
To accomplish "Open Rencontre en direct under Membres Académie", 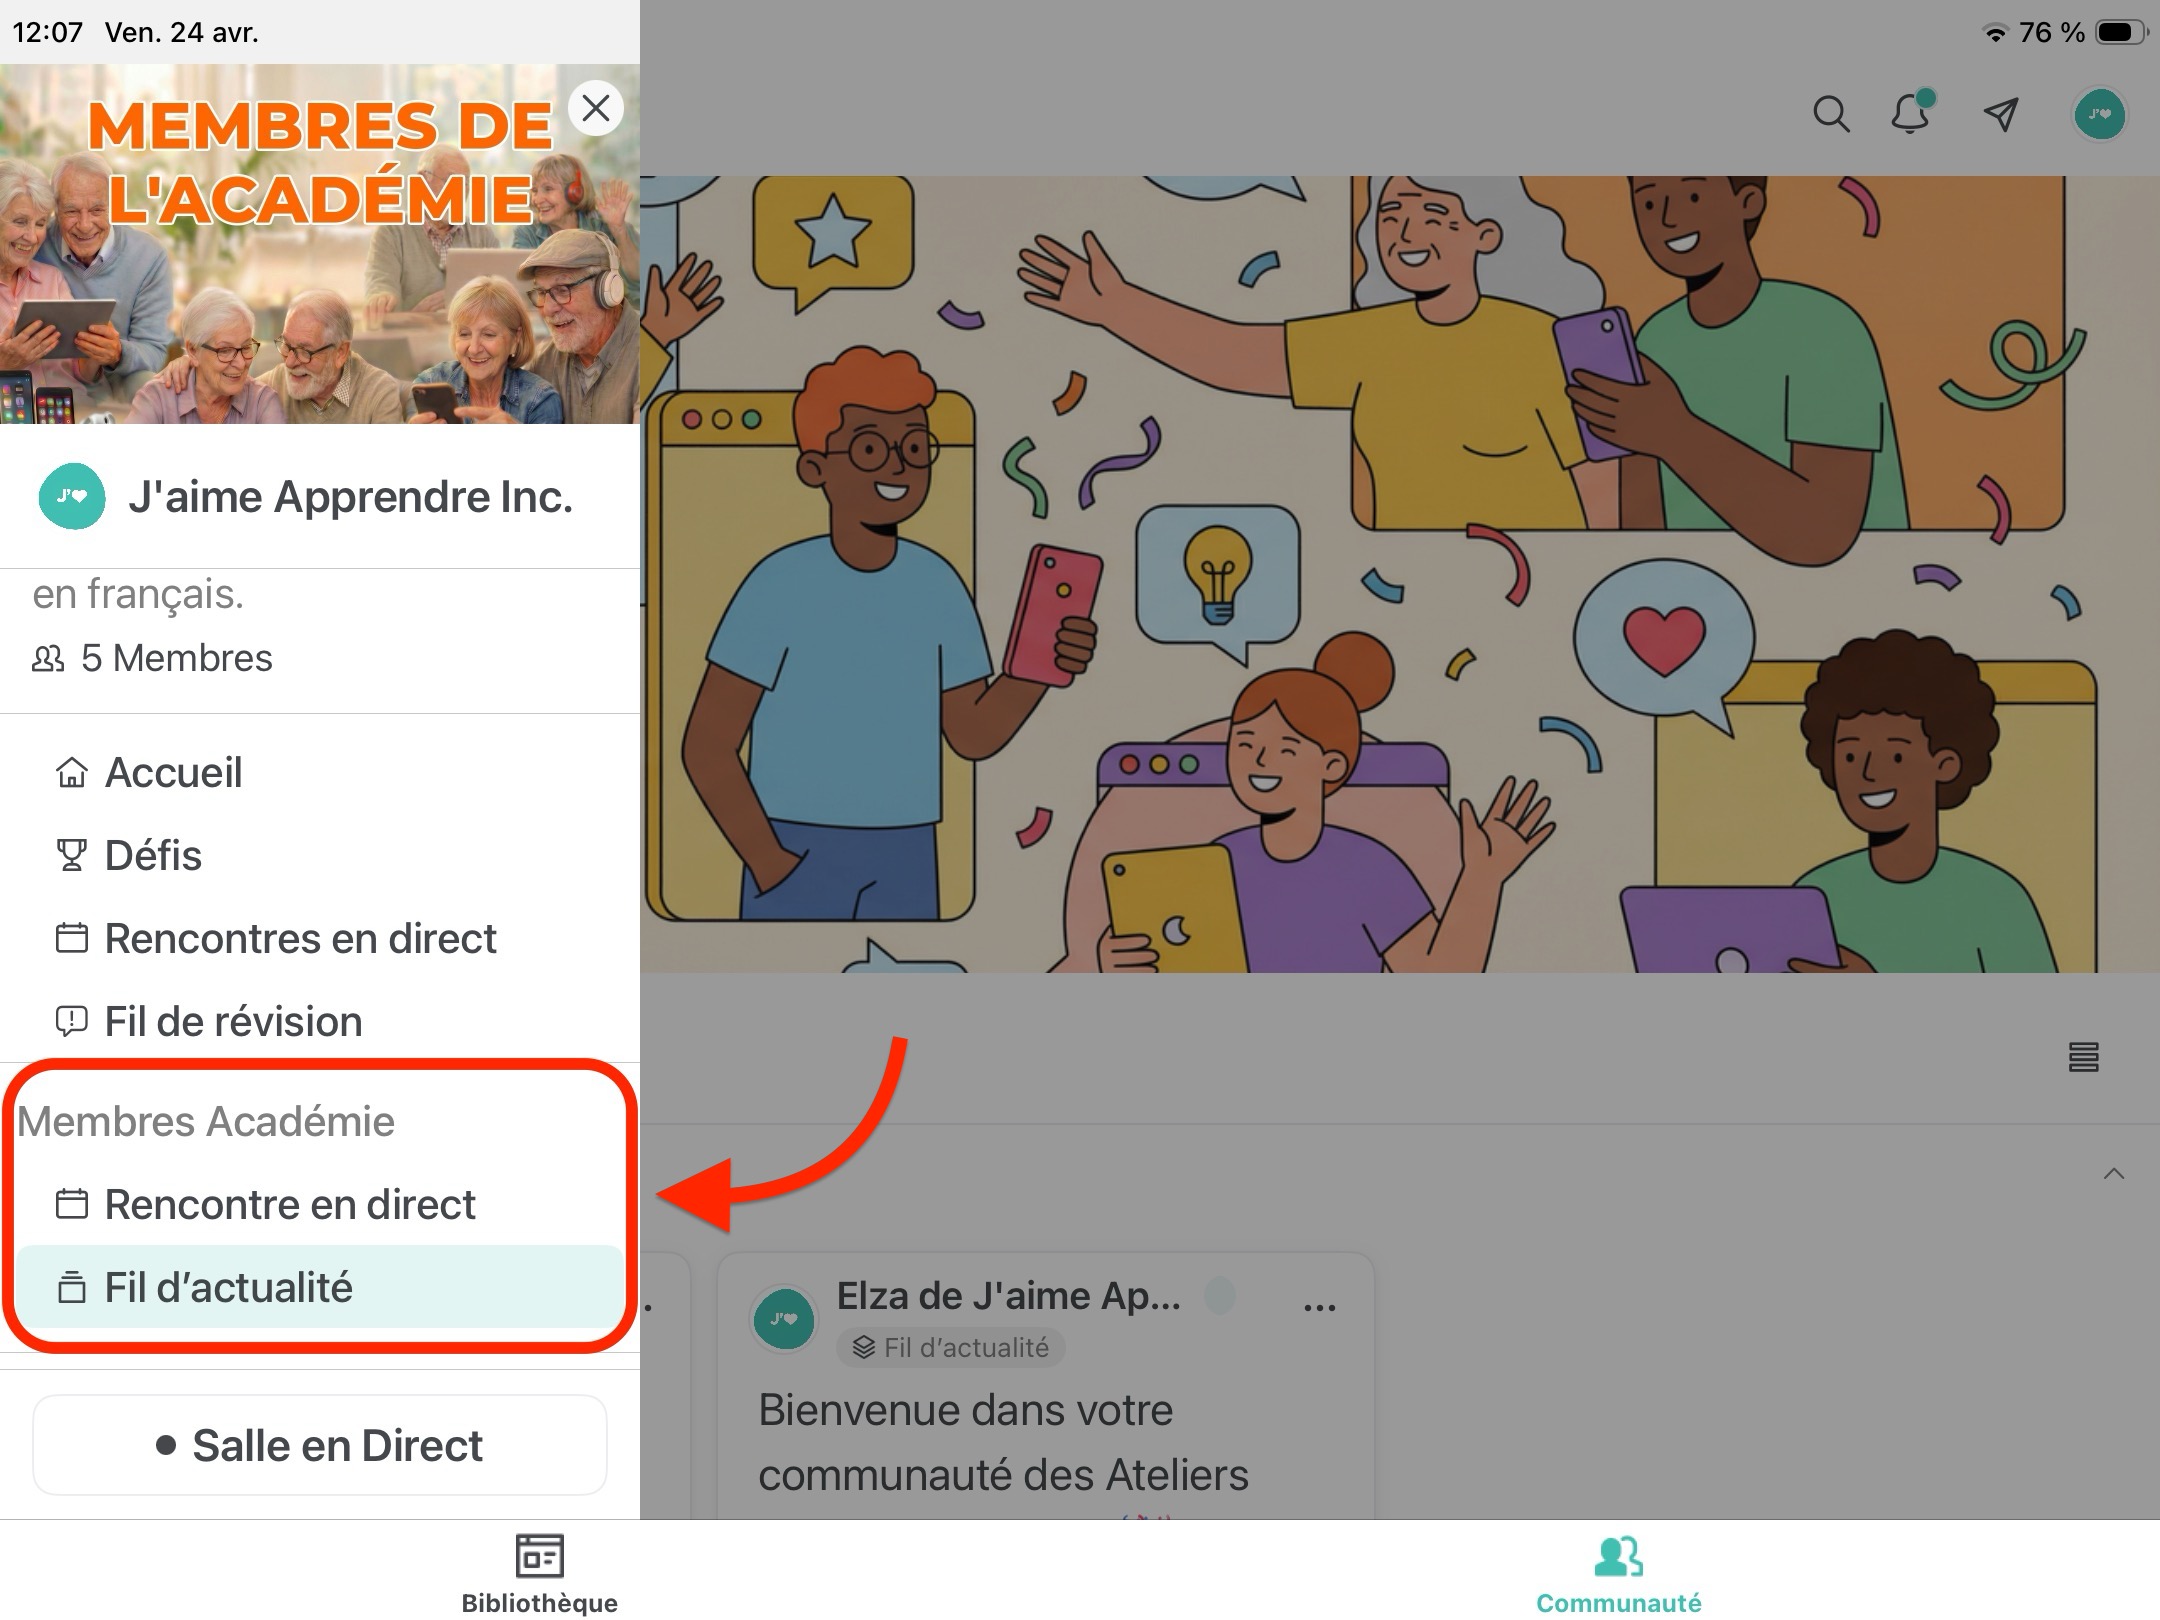I will tap(320, 1204).
